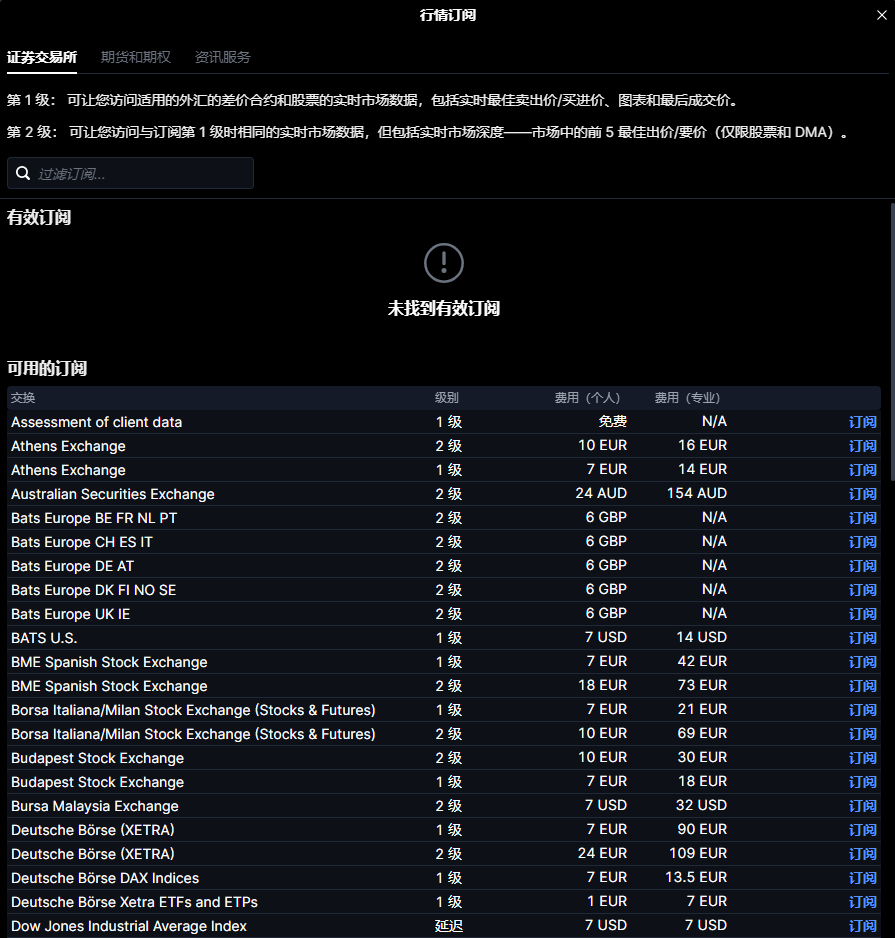895x938 pixels.
Task: Click the '13.5 EUR' professional fee
Action: pyautogui.click(x=696, y=878)
